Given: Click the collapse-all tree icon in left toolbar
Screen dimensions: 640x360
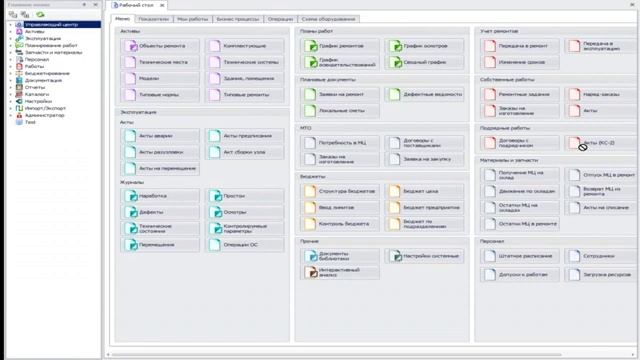Looking at the screenshot, I should [25, 15].
